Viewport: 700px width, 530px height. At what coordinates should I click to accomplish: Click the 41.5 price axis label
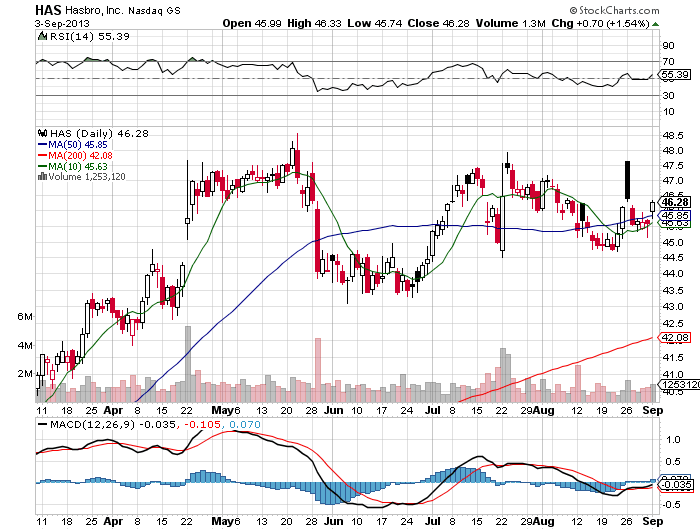pos(672,358)
